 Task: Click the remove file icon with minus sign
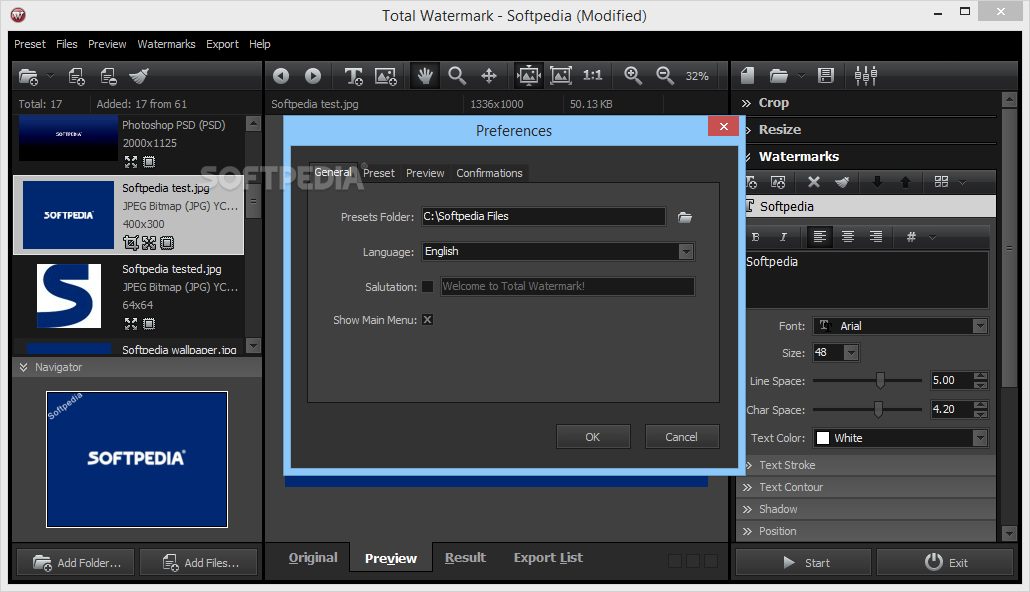tap(108, 77)
